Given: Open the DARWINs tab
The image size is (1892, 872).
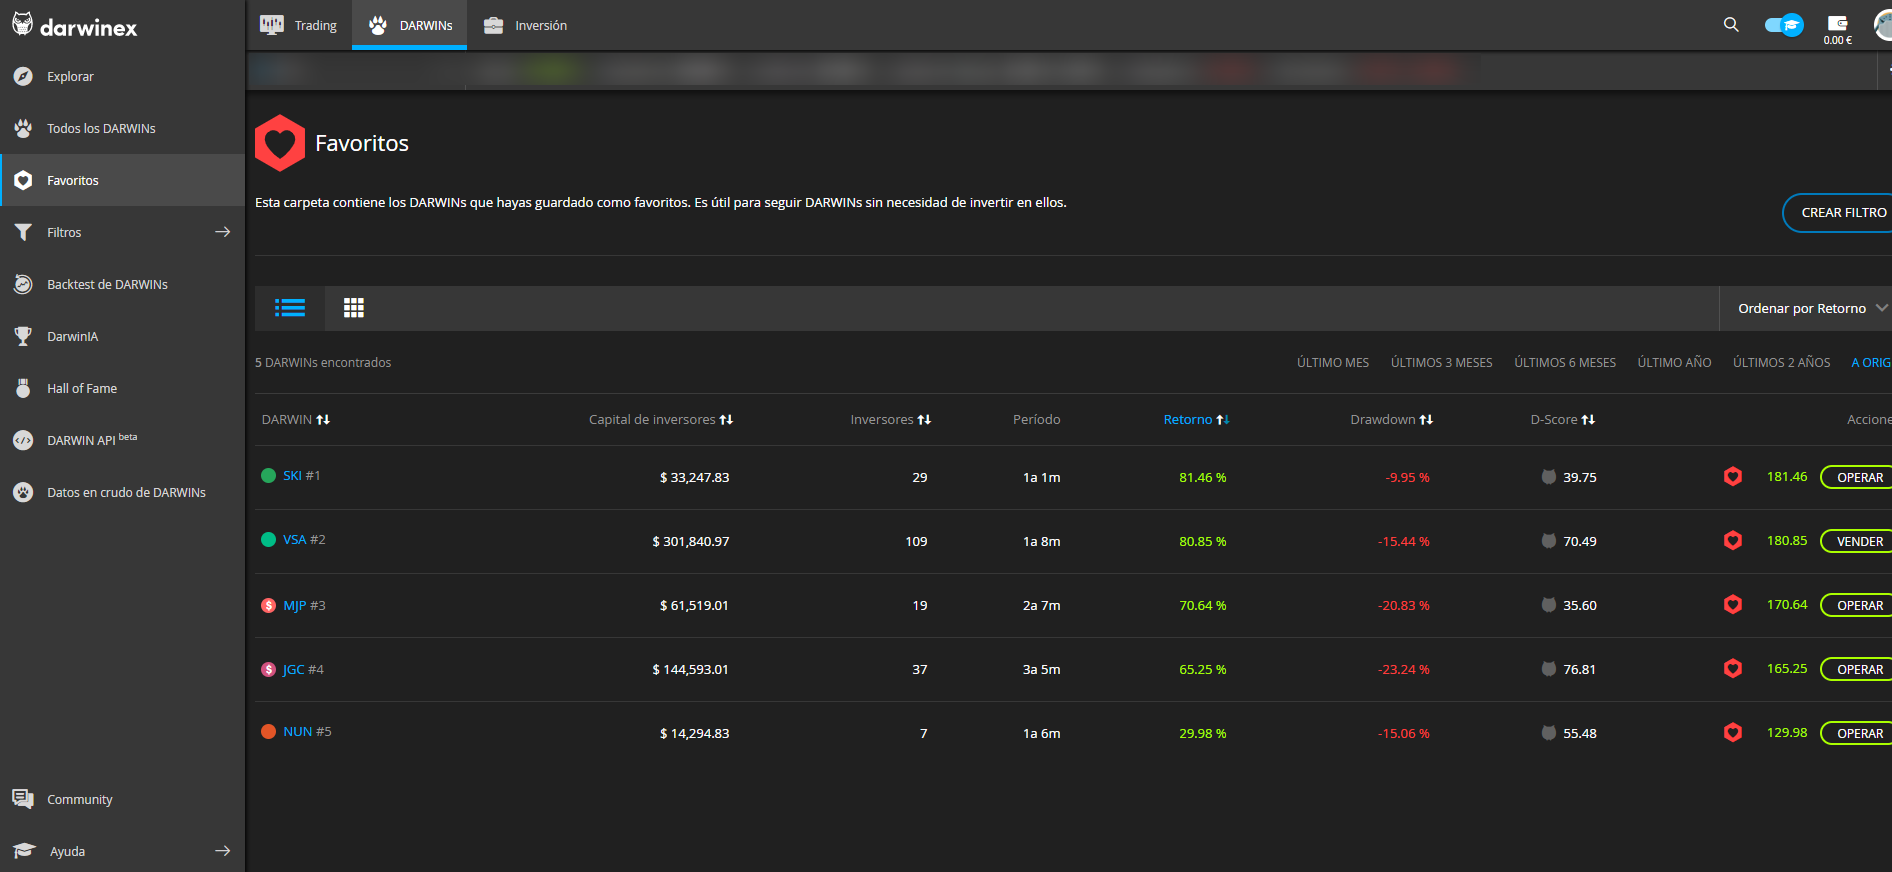Looking at the screenshot, I should pyautogui.click(x=410, y=25).
